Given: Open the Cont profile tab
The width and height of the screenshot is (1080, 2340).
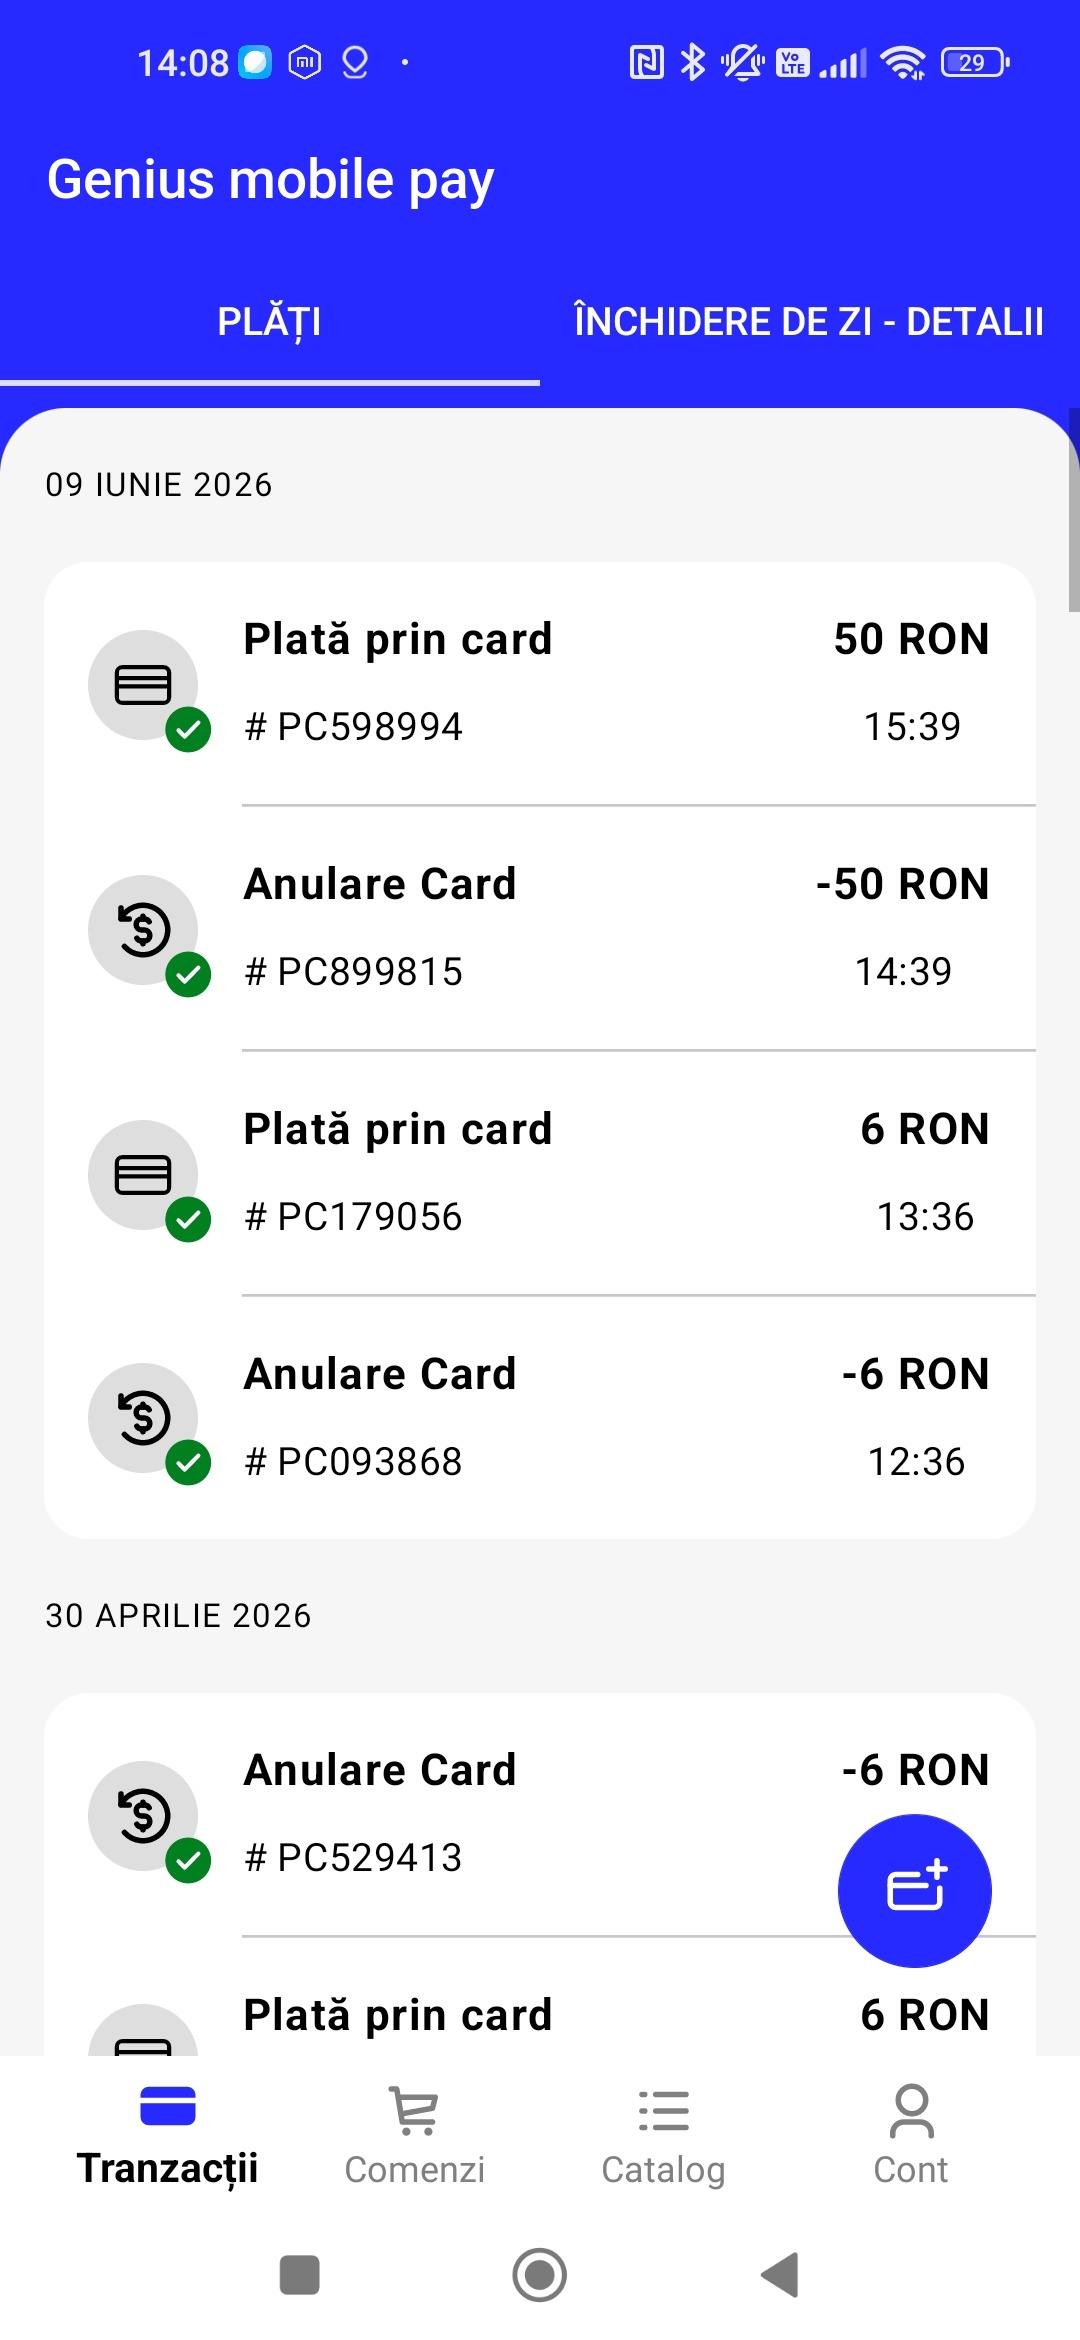Looking at the screenshot, I should pos(911,2136).
